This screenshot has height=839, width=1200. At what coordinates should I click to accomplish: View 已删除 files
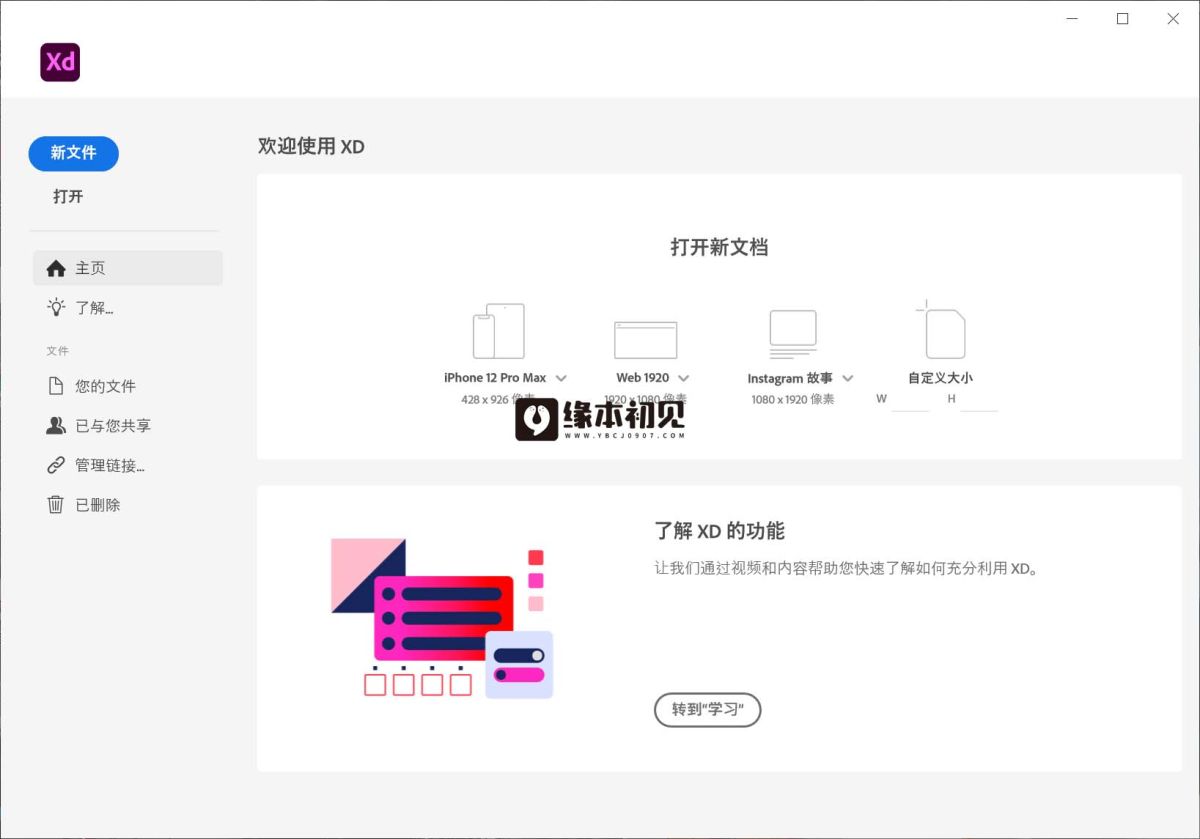coord(128,505)
